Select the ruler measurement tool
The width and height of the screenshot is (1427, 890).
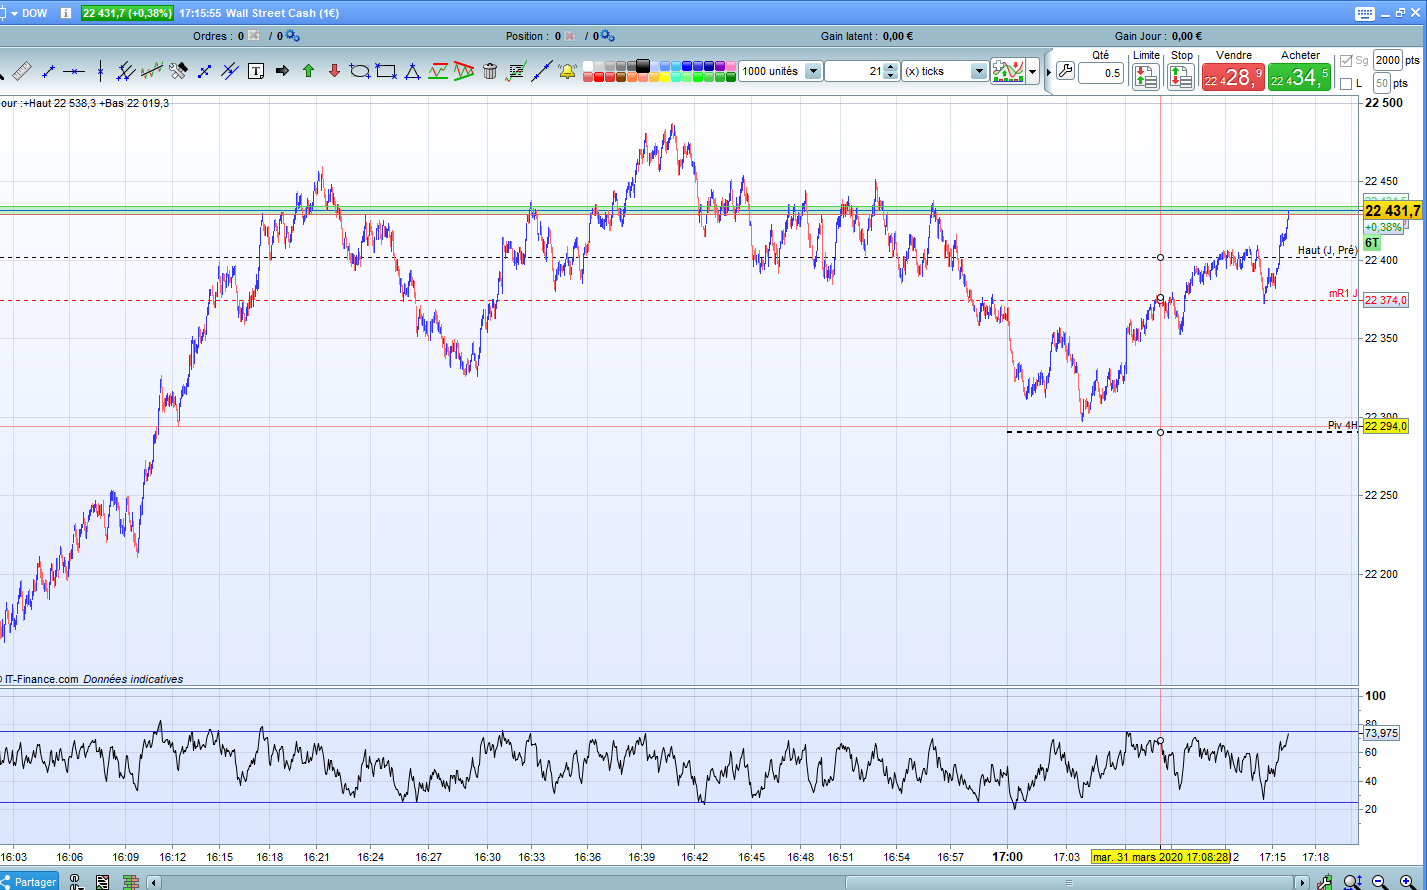click(22, 71)
